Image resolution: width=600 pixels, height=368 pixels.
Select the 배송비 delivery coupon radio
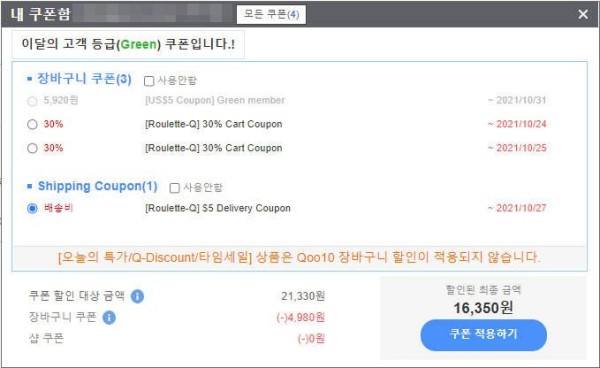click(33, 208)
